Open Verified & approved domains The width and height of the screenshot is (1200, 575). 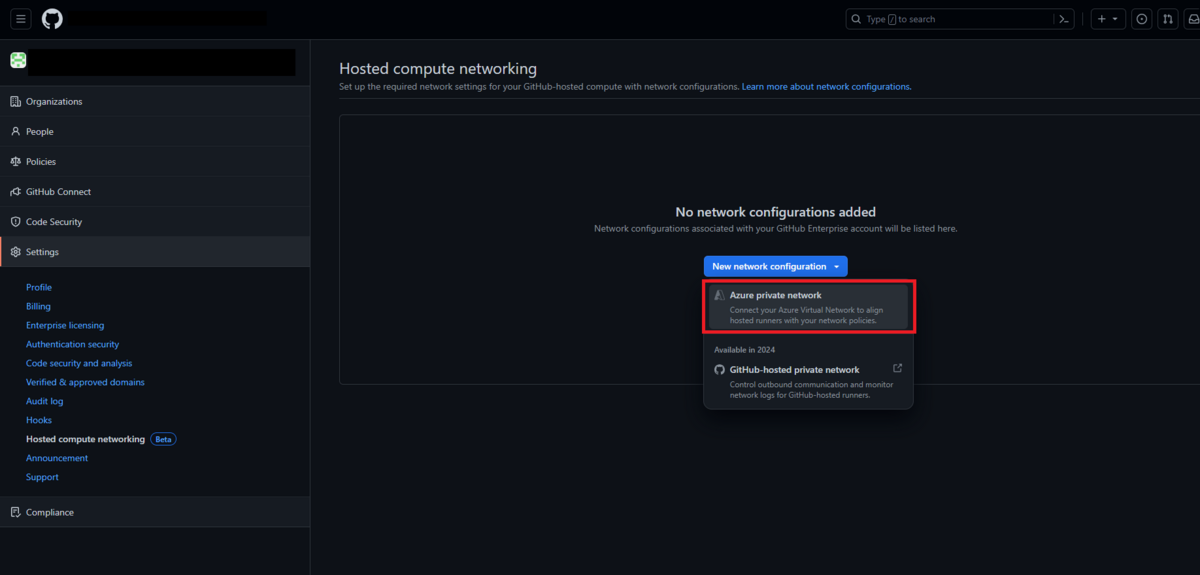point(85,382)
